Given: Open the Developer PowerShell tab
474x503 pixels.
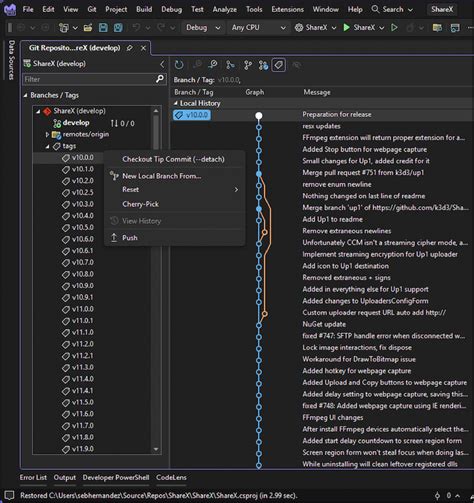Looking at the screenshot, I should click(116, 477).
